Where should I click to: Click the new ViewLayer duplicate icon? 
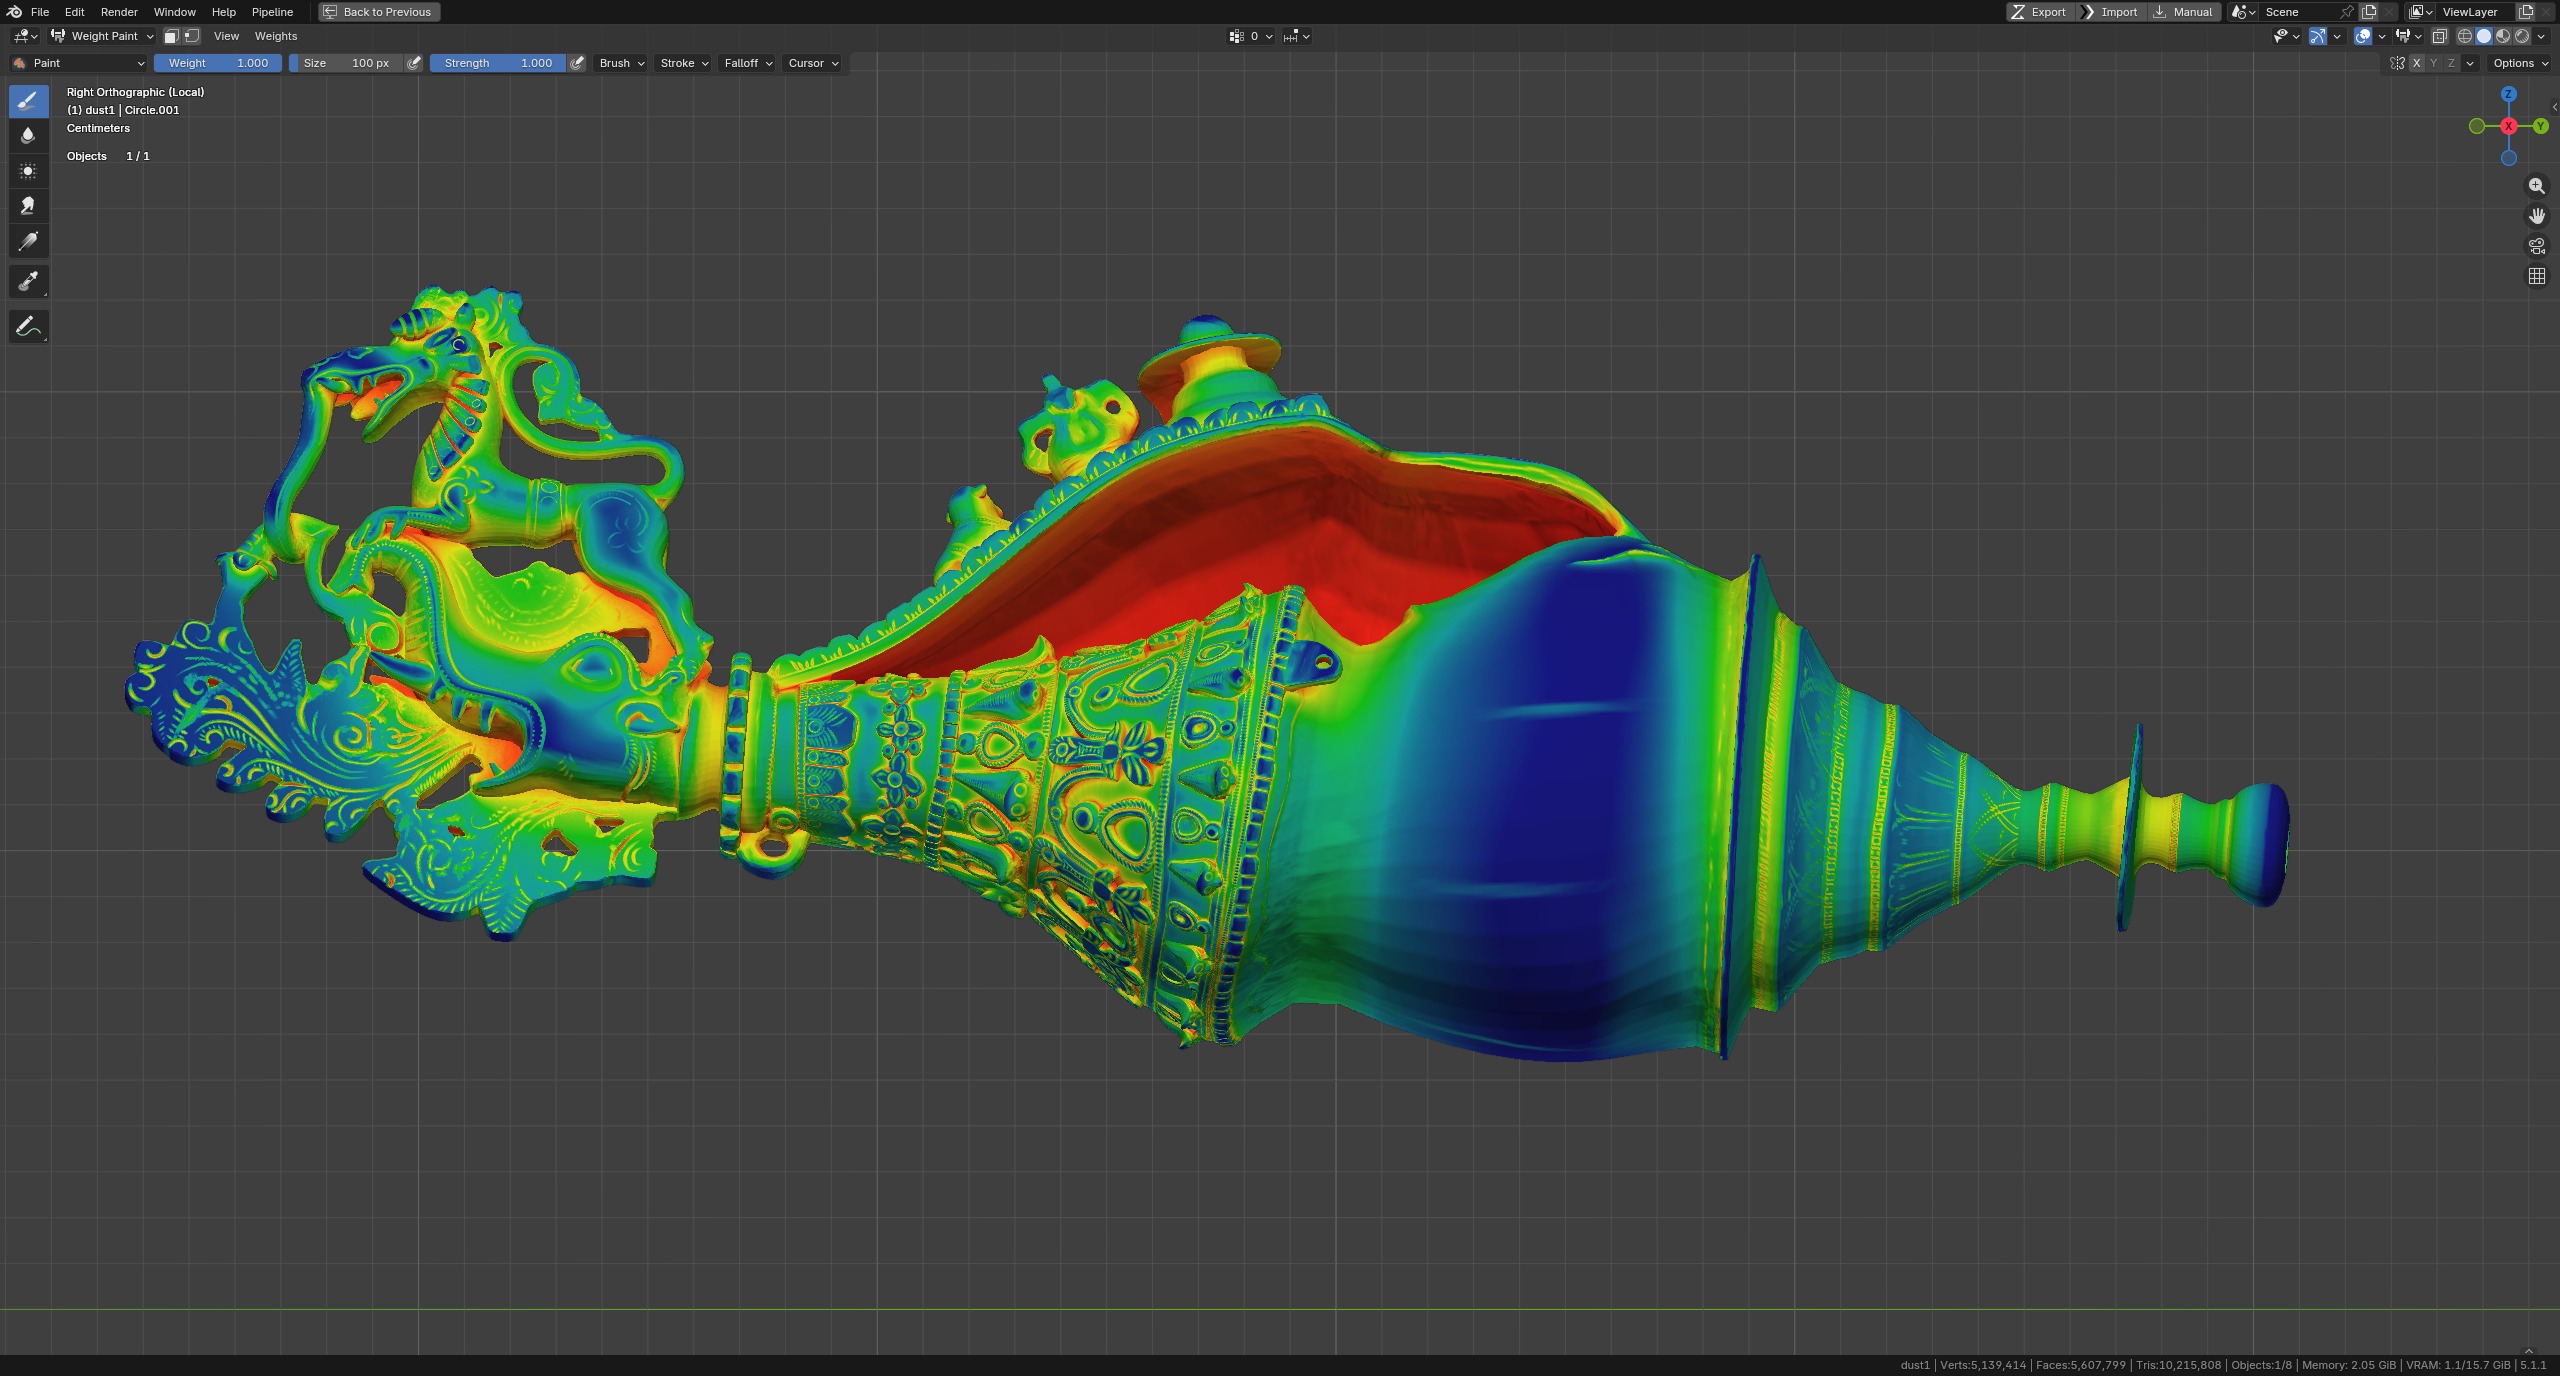[2526, 12]
